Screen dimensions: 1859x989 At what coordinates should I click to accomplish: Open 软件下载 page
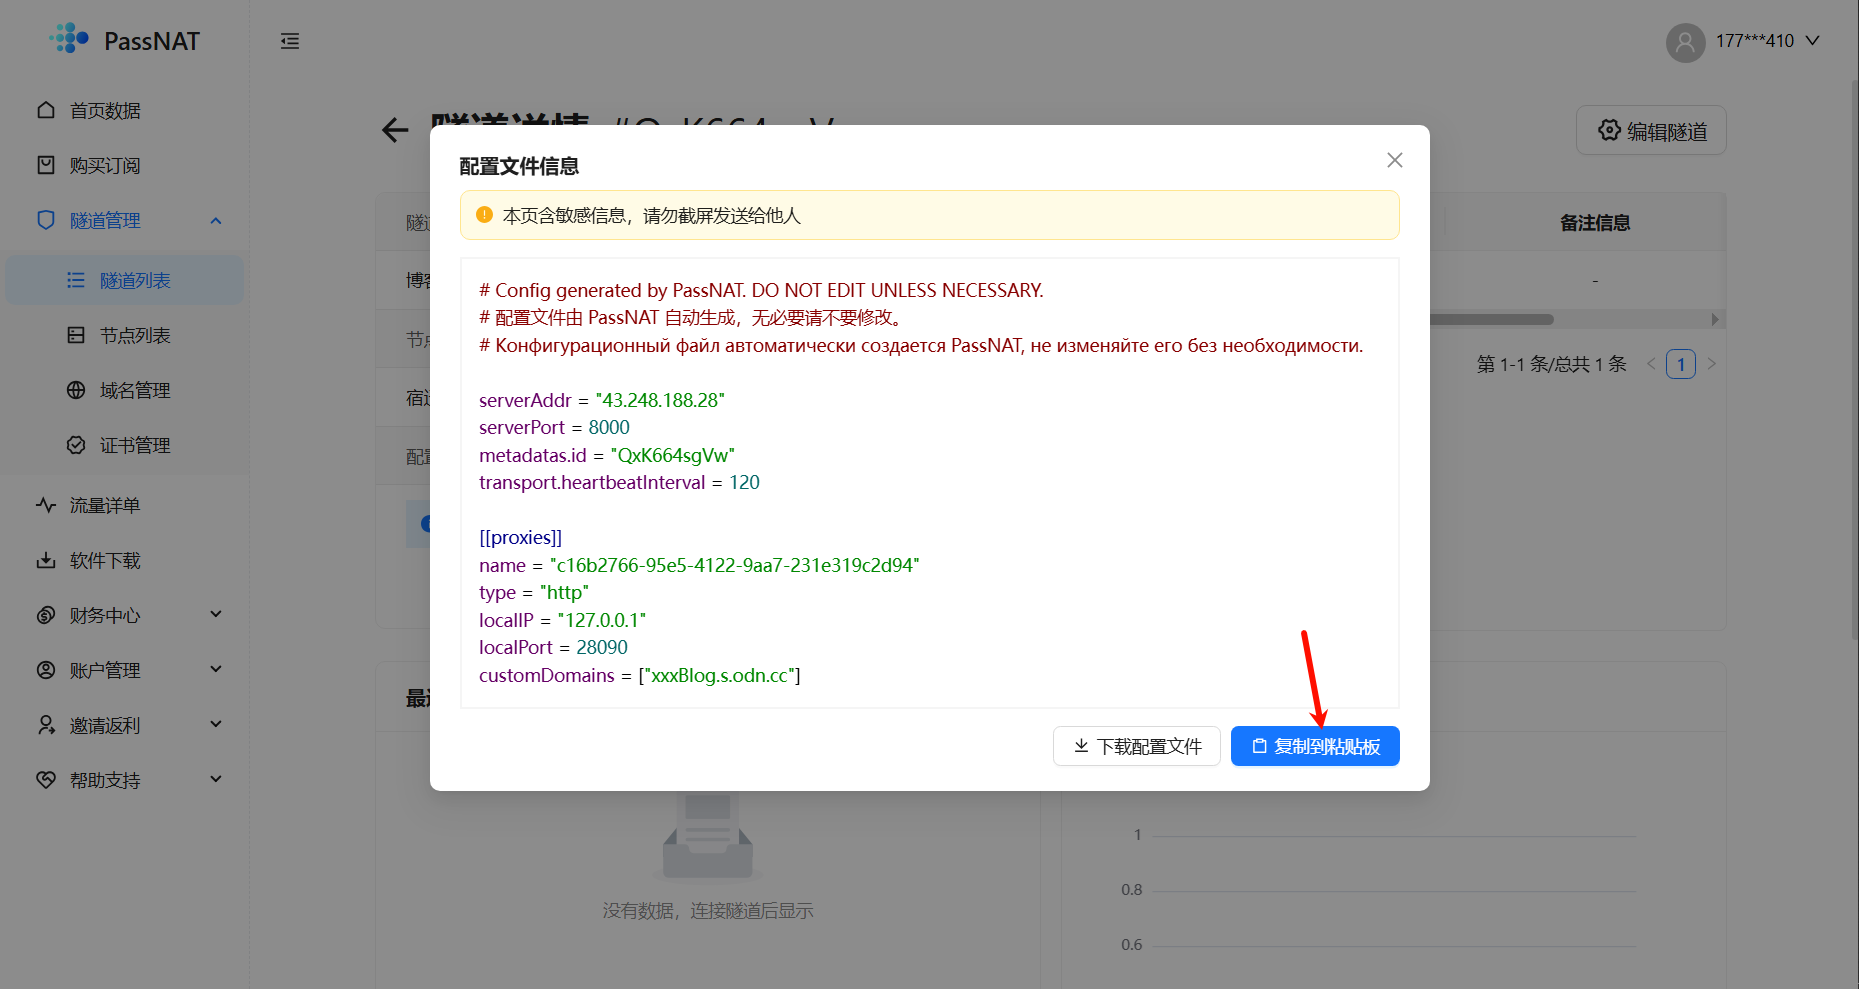point(105,561)
